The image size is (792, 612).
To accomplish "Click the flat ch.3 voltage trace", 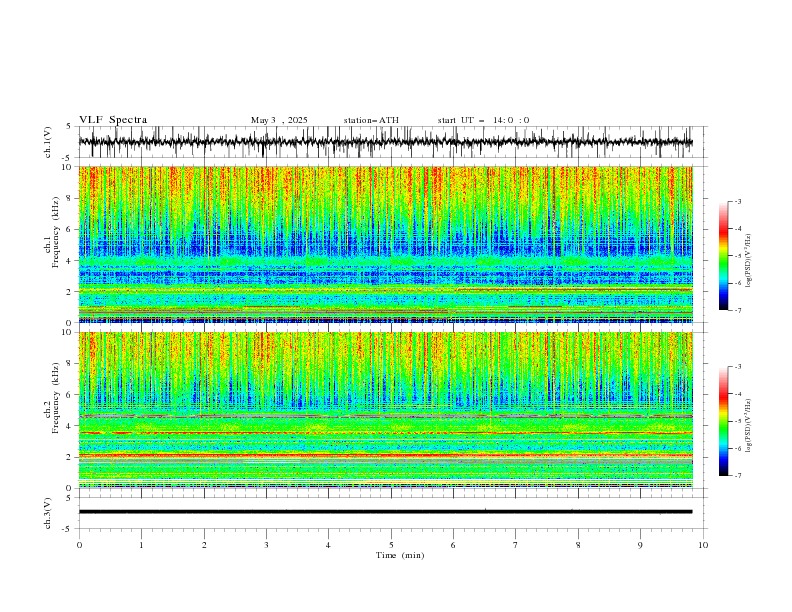I will 385,512.
